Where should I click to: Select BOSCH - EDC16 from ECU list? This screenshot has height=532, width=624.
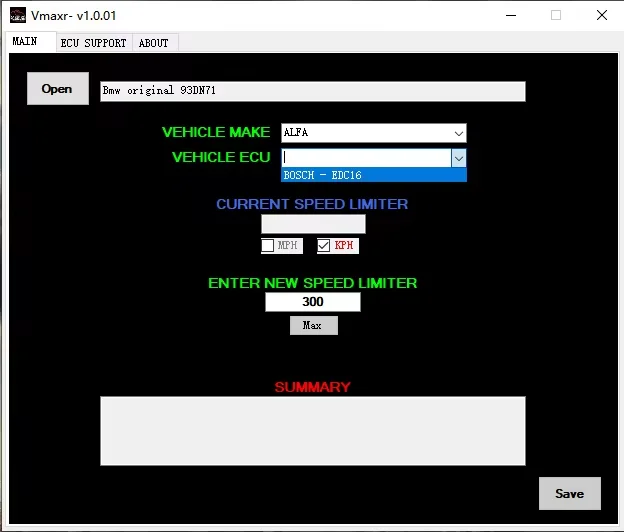pos(373,175)
